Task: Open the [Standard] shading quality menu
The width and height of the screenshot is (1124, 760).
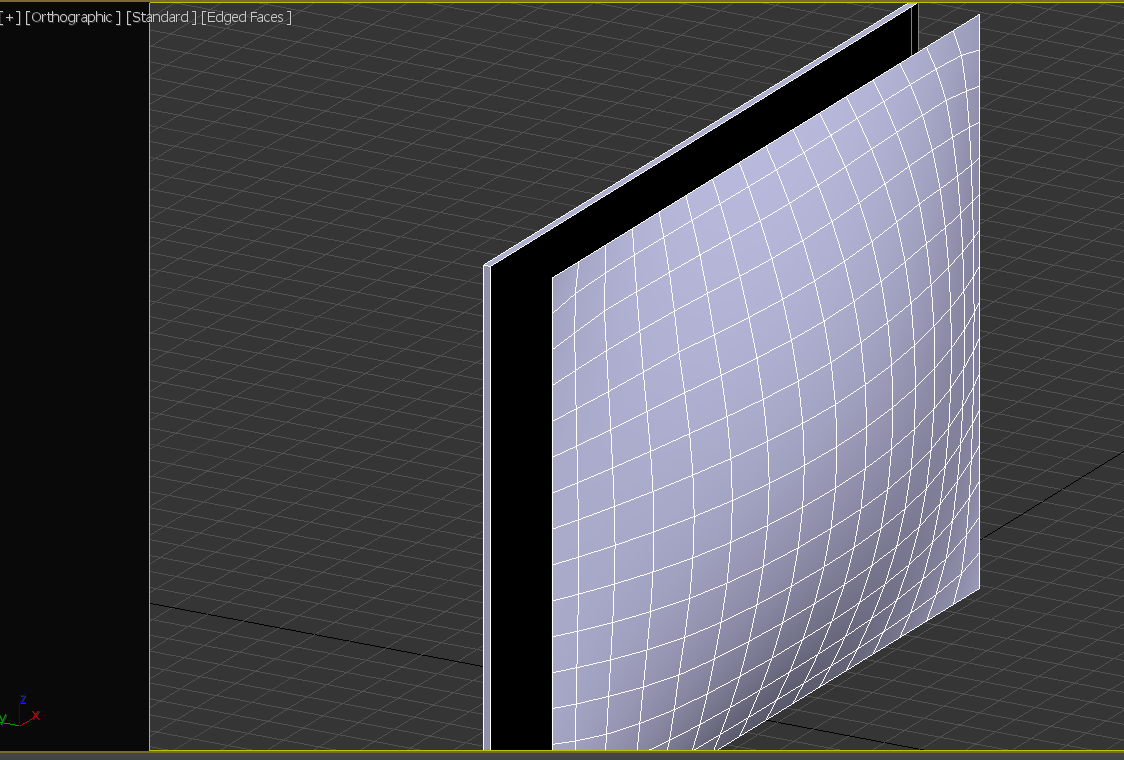Action: click(161, 17)
